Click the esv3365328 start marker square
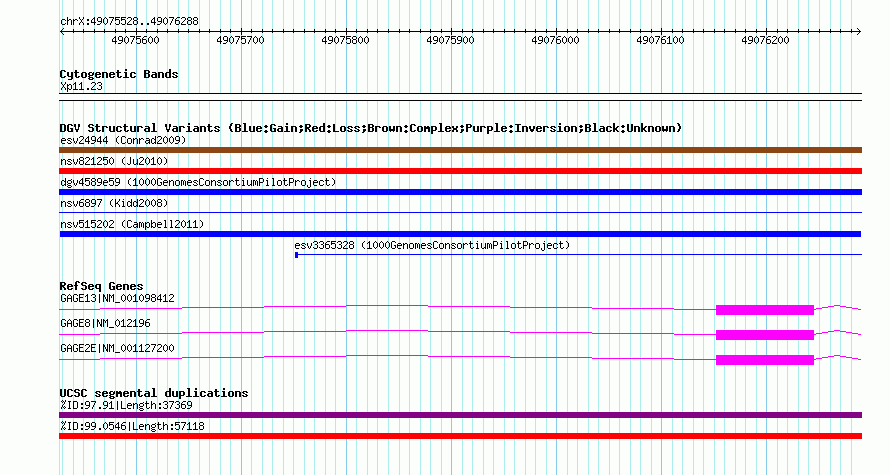This screenshot has width=890, height=475. (x=296, y=255)
